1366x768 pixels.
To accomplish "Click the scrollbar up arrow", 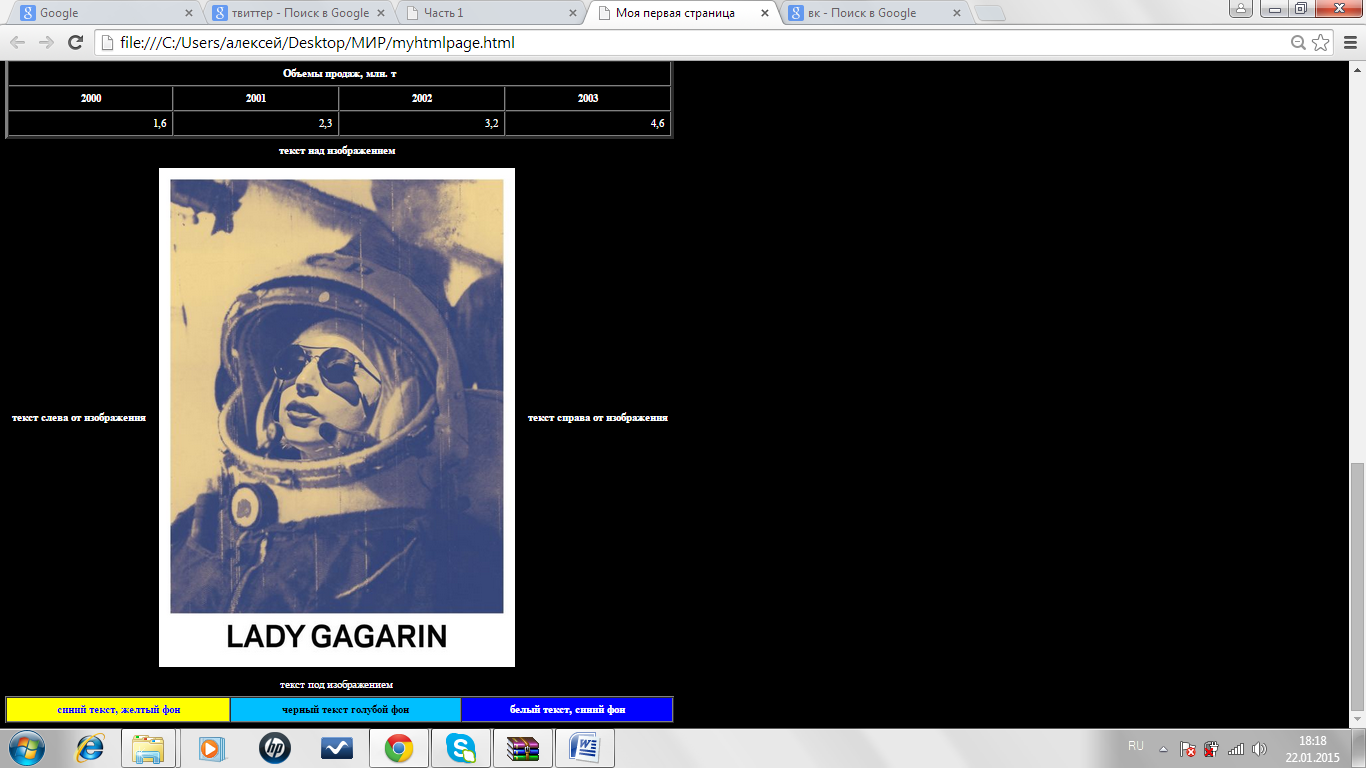I will pos(1357,69).
